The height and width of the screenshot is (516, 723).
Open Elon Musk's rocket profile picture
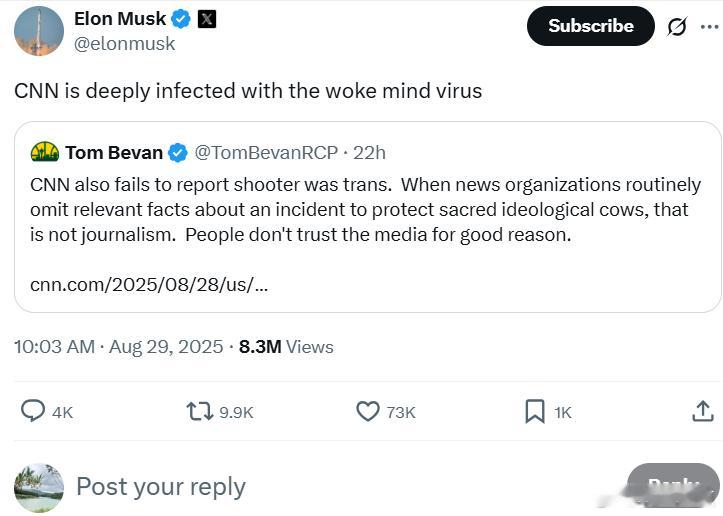(39, 31)
